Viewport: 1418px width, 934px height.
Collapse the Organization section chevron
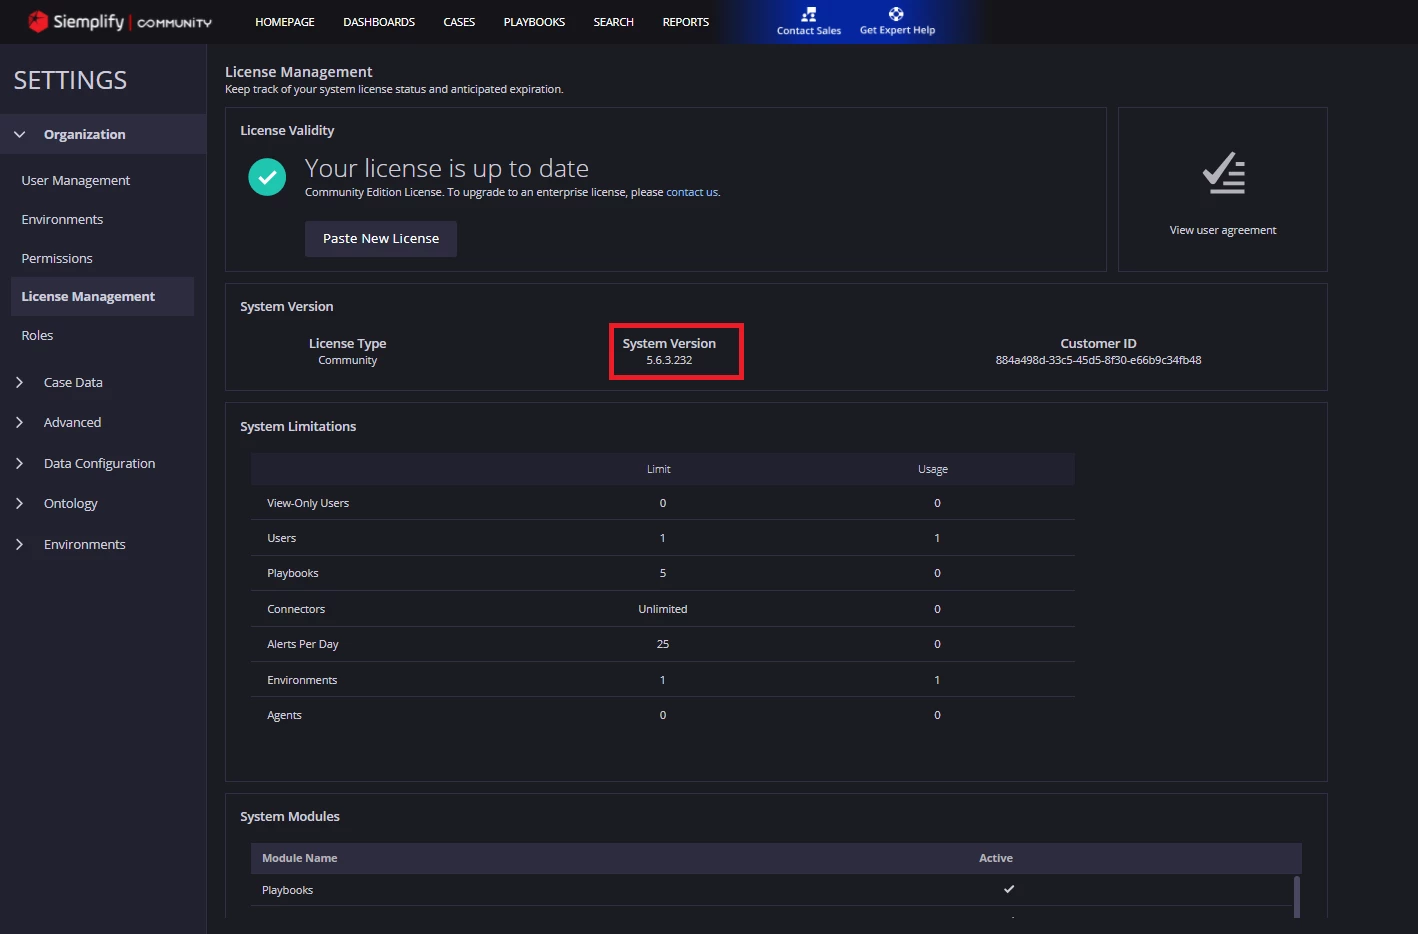coord(19,134)
